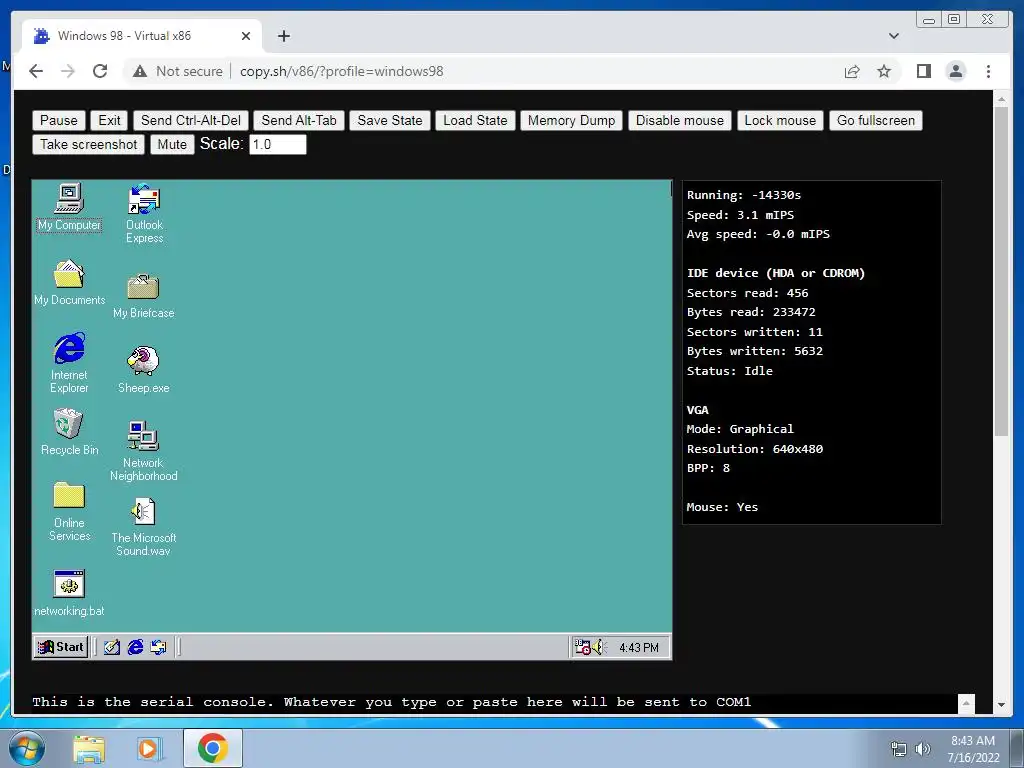This screenshot has height=768, width=1024.
Task: Click the host speaker volume tray icon
Action: coord(922,749)
